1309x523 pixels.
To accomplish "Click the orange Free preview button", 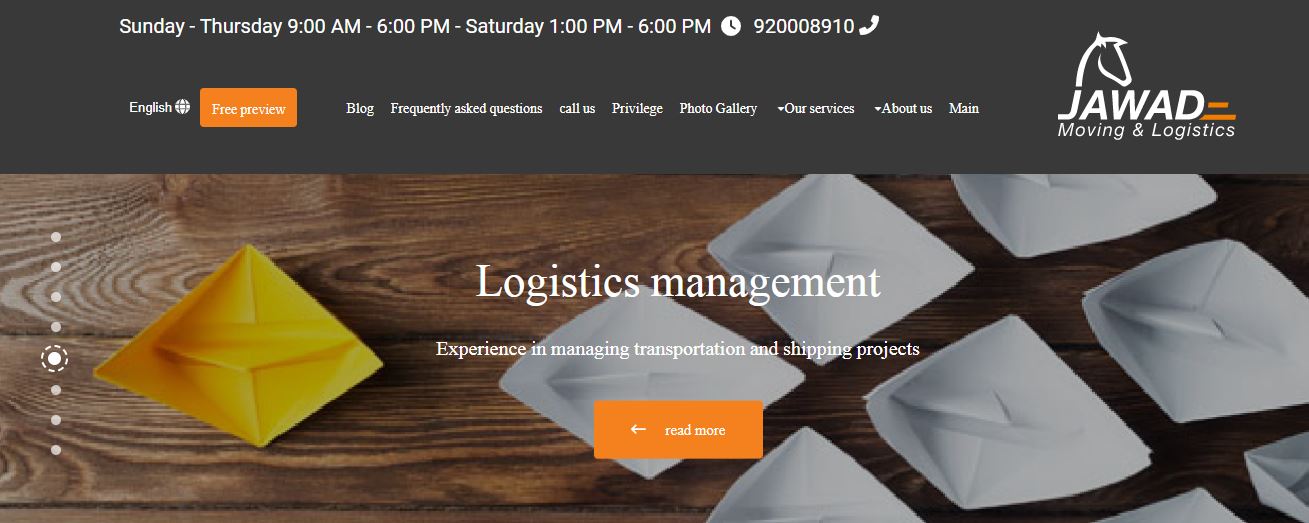I will coord(248,108).
